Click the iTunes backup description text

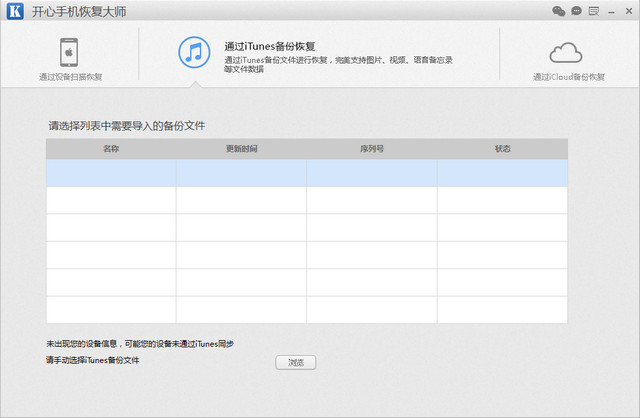click(338, 64)
